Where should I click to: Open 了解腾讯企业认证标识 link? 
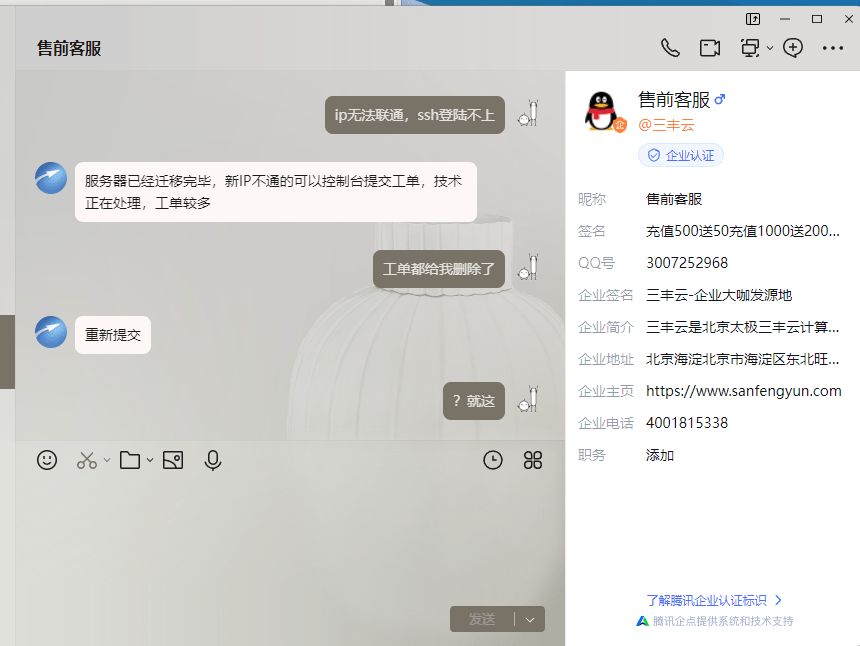pyautogui.click(x=704, y=600)
